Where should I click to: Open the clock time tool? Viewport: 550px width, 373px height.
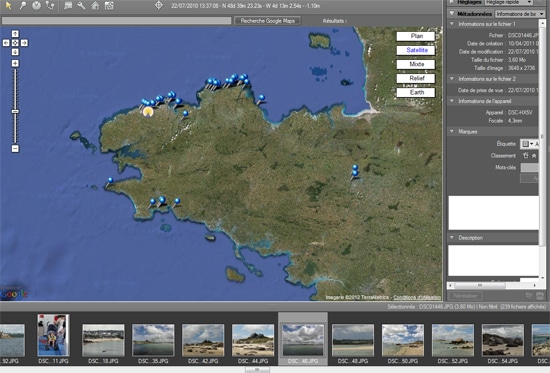(36, 6)
